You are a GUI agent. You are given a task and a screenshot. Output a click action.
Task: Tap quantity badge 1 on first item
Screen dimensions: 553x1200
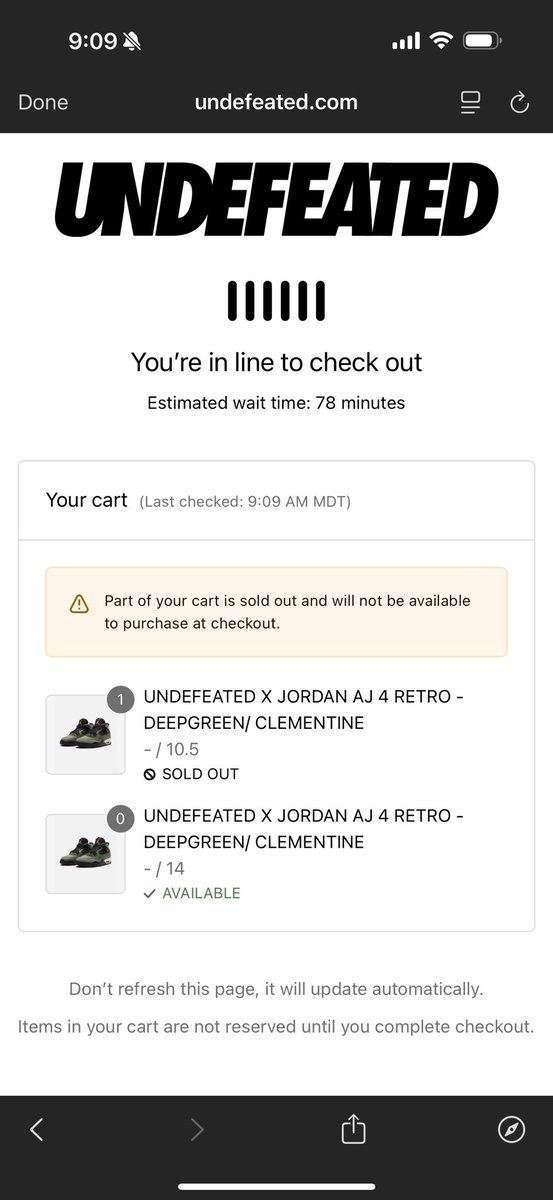(120, 699)
